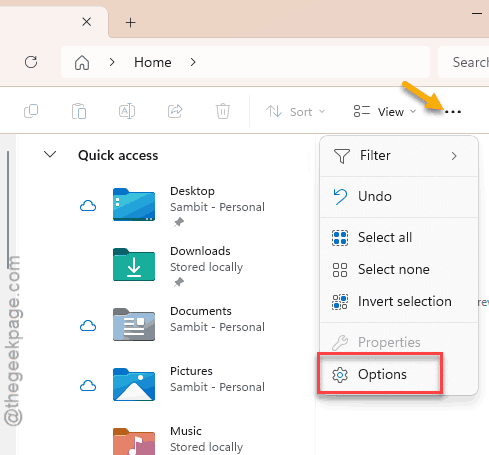Screen dimensions: 489x455
Task: Click the cloud status icon beside Documents
Action: [x=88, y=326]
